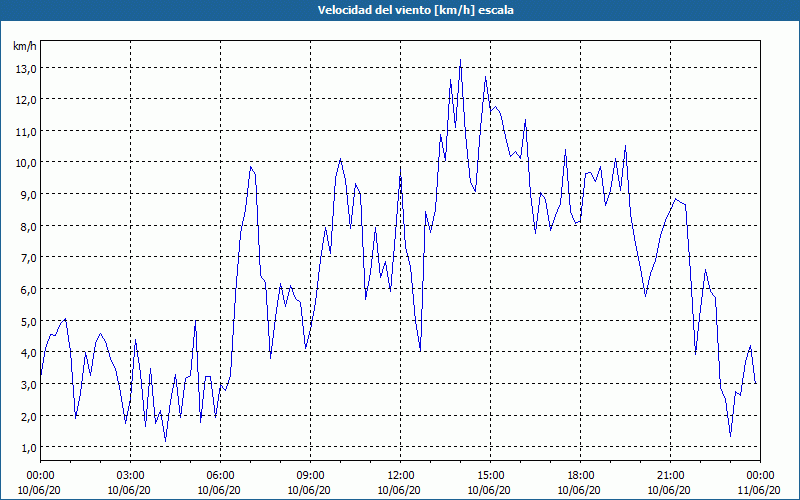Select the '03:00' time label

[131, 476]
